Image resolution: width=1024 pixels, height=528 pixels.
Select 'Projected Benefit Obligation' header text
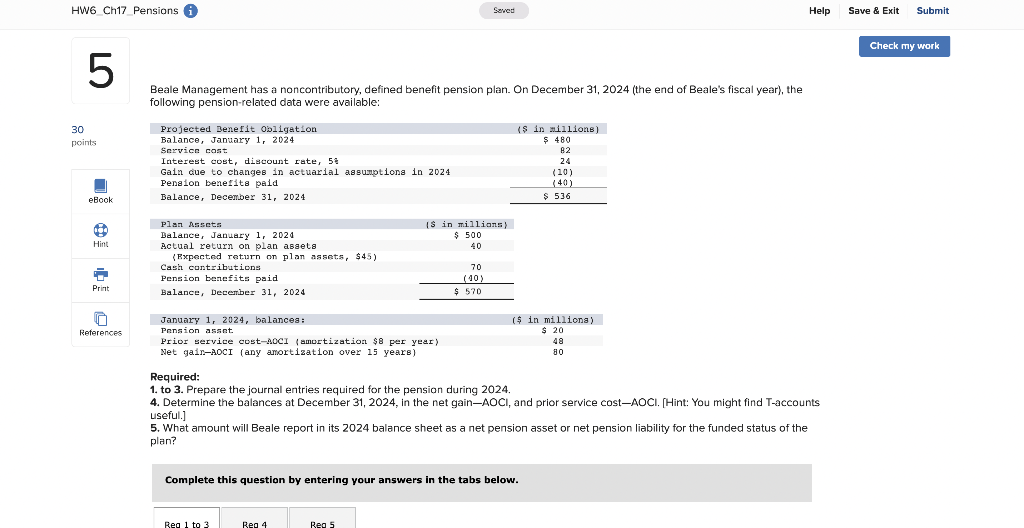(238, 129)
